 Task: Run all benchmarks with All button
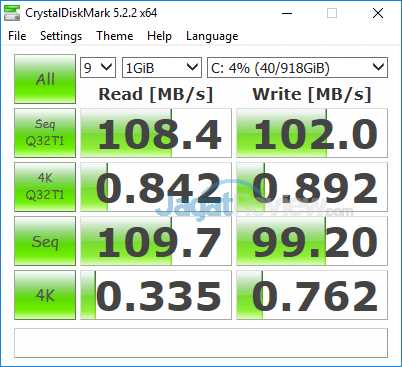click(x=45, y=79)
